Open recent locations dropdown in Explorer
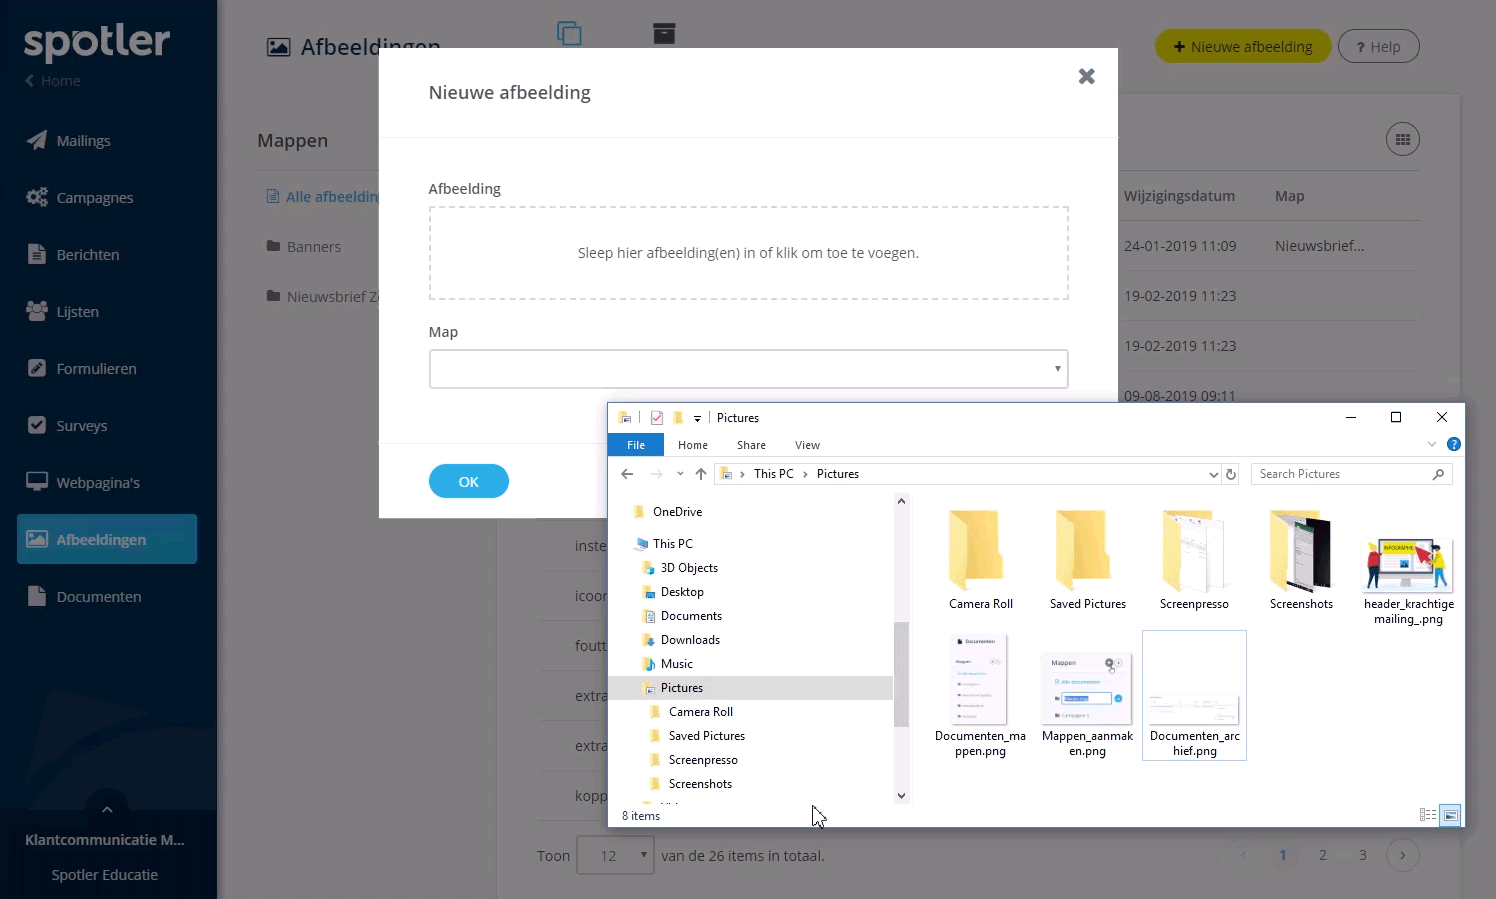 coord(680,474)
